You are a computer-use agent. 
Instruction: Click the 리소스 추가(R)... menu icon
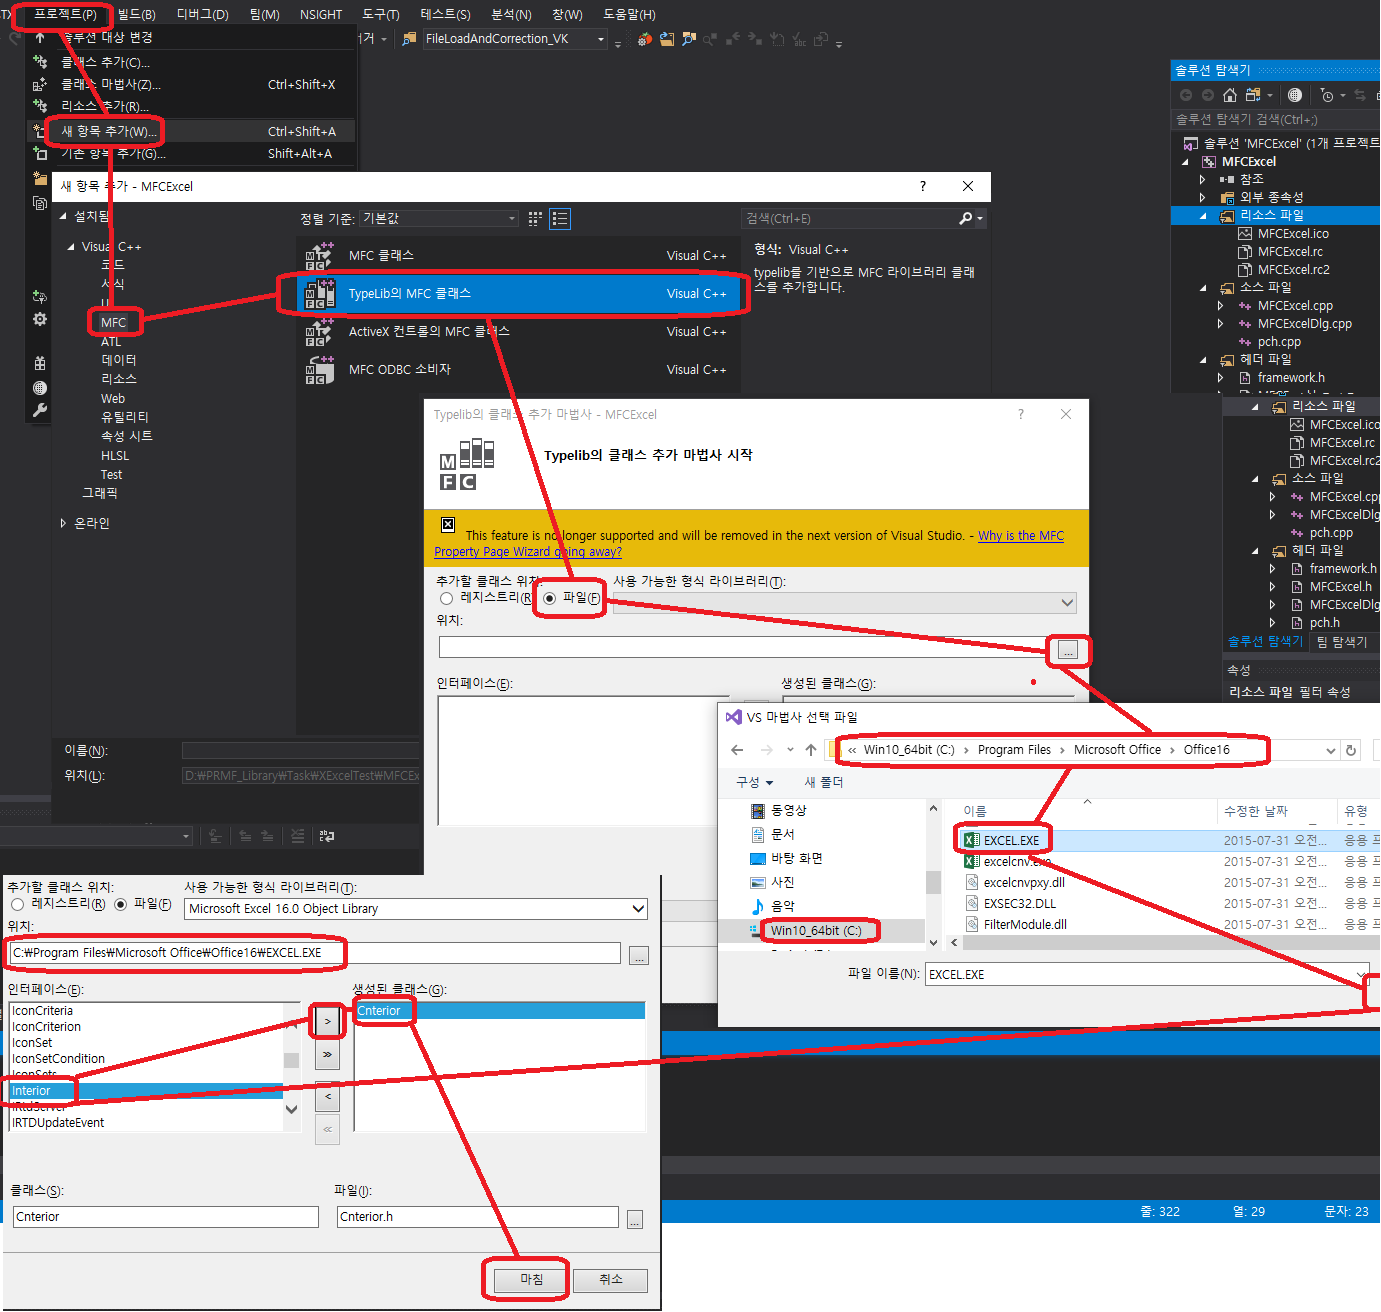(40, 106)
